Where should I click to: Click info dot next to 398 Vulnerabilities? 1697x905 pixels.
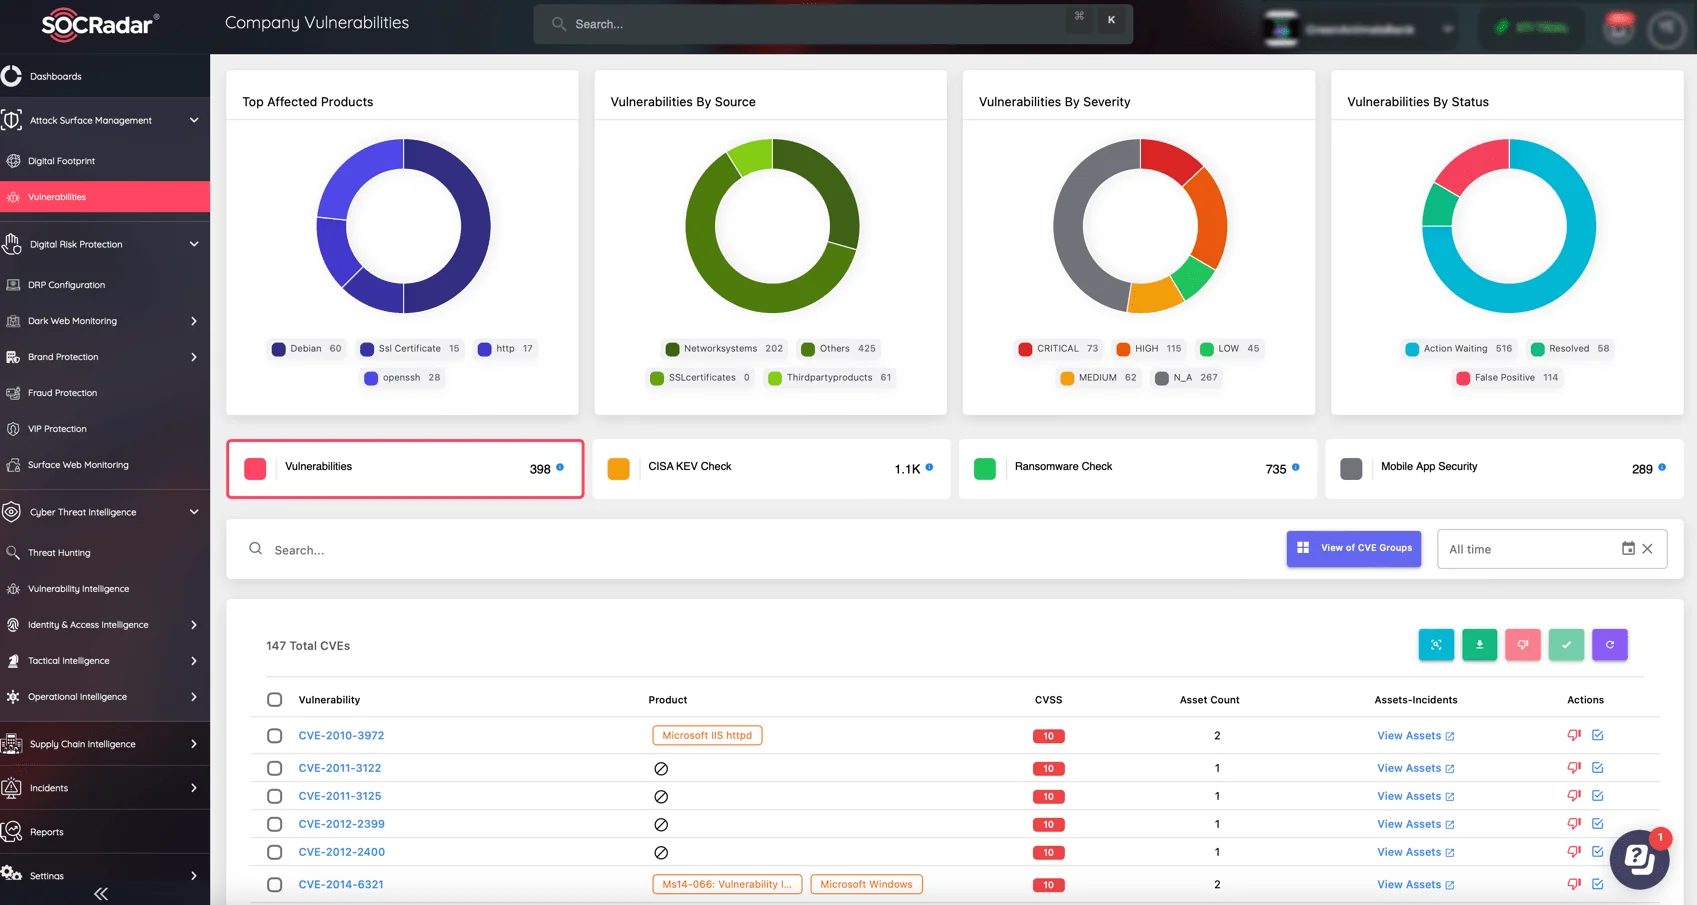(x=560, y=467)
